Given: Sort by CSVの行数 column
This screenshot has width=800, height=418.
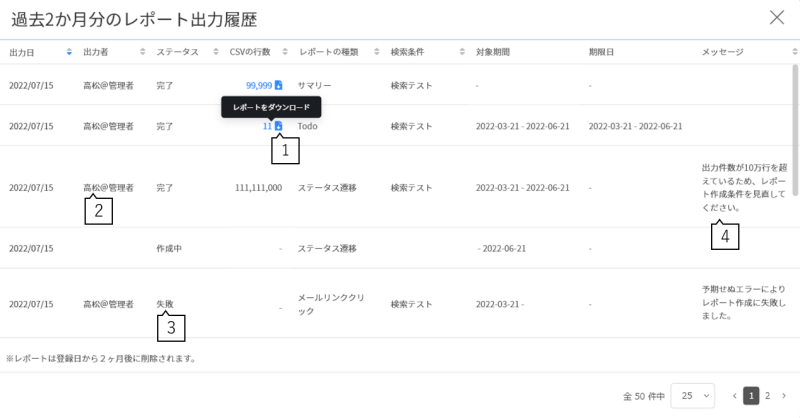Looking at the screenshot, I should click(285, 52).
